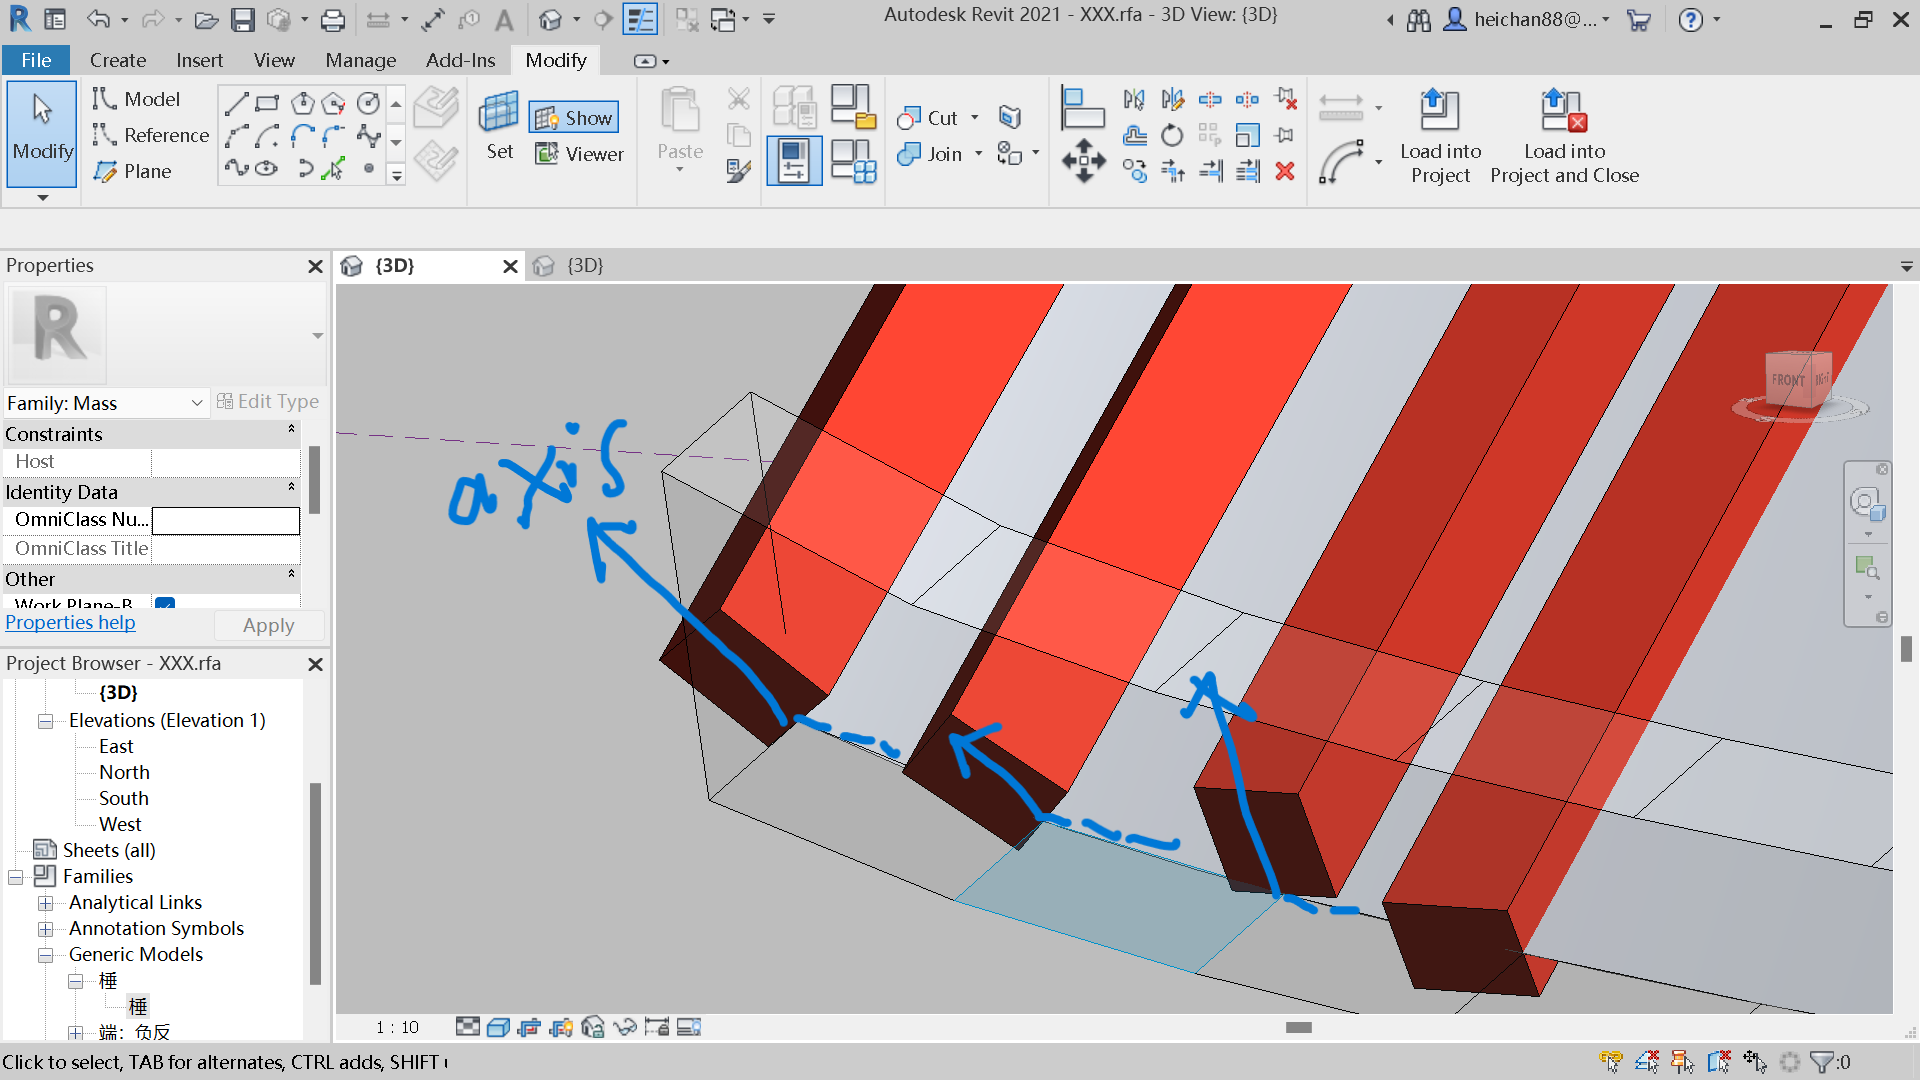Open the File menu
1920x1080 pixels.
coord(36,60)
